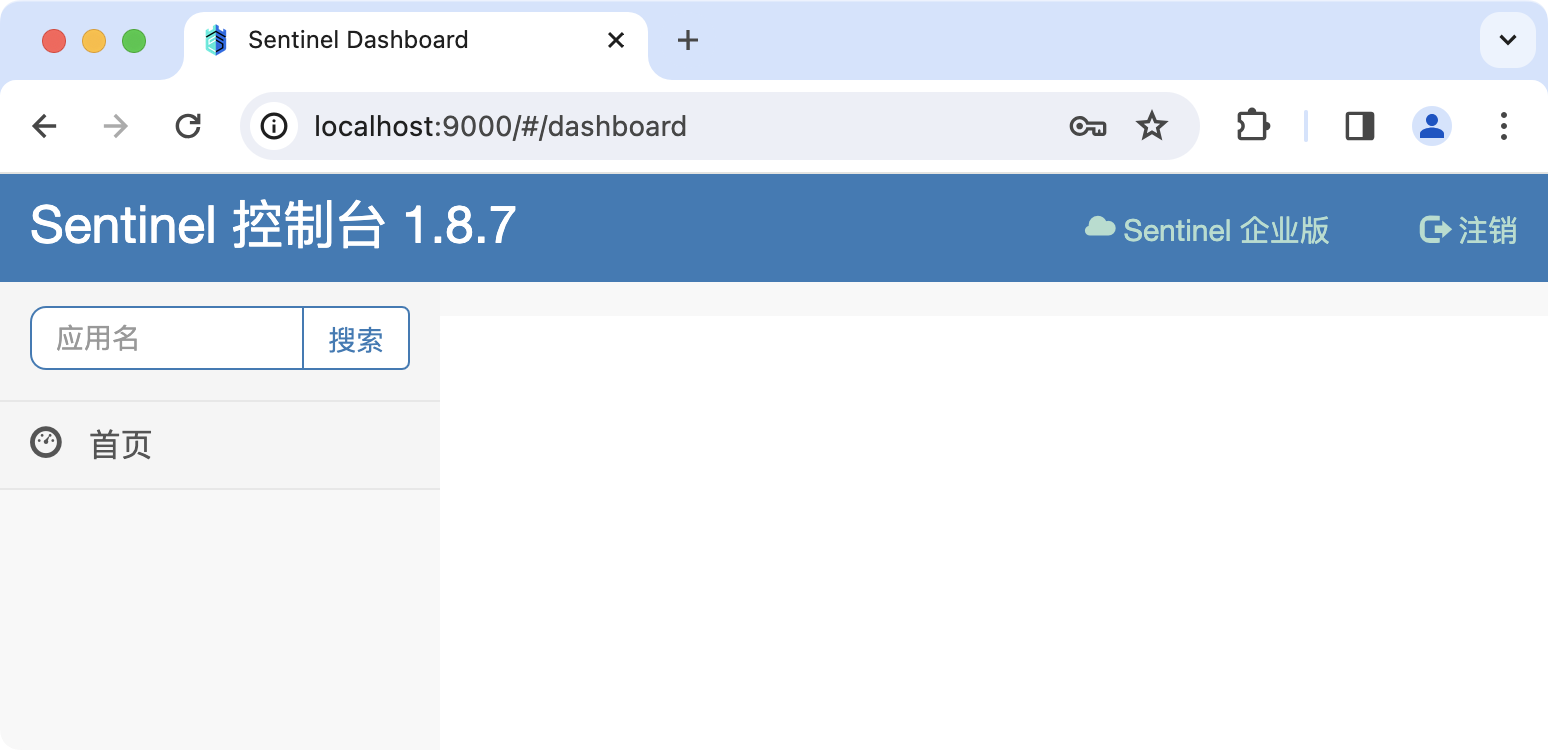Click the Sentinel logo on the browser tab

[216, 40]
